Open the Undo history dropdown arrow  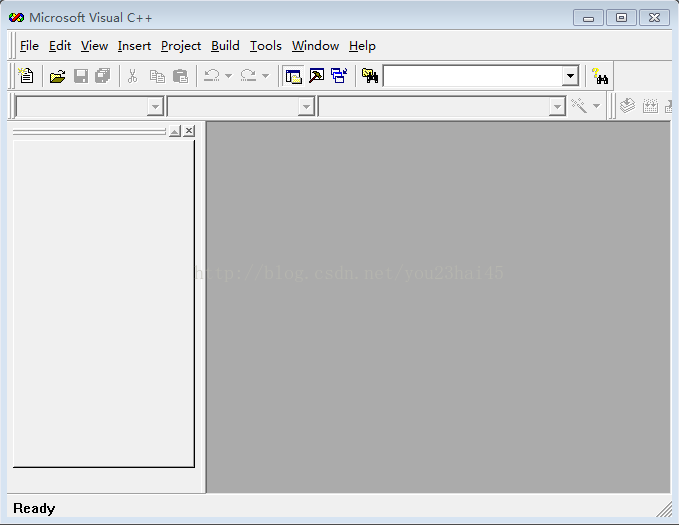tap(229, 76)
